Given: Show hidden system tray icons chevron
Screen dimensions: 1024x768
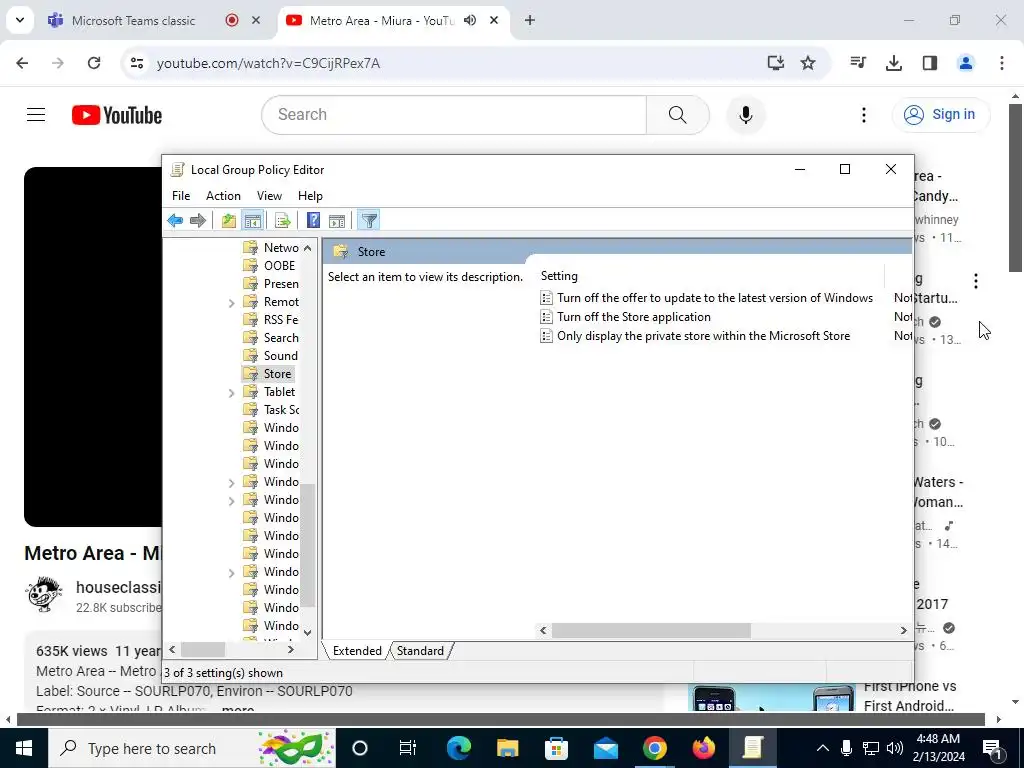Looking at the screenshot, I should [x=822, y=748].
